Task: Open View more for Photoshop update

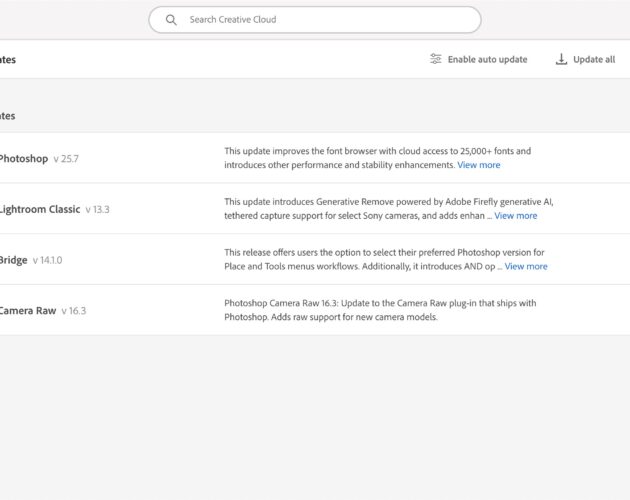Action: click(479, 165)
